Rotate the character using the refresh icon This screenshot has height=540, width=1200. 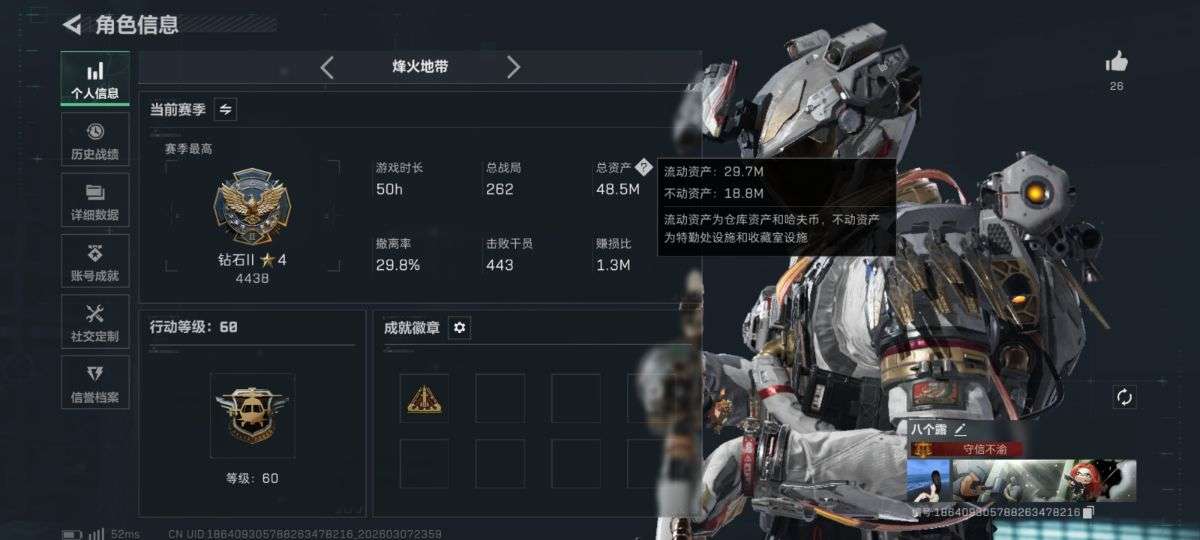[x=1124, y=397]
